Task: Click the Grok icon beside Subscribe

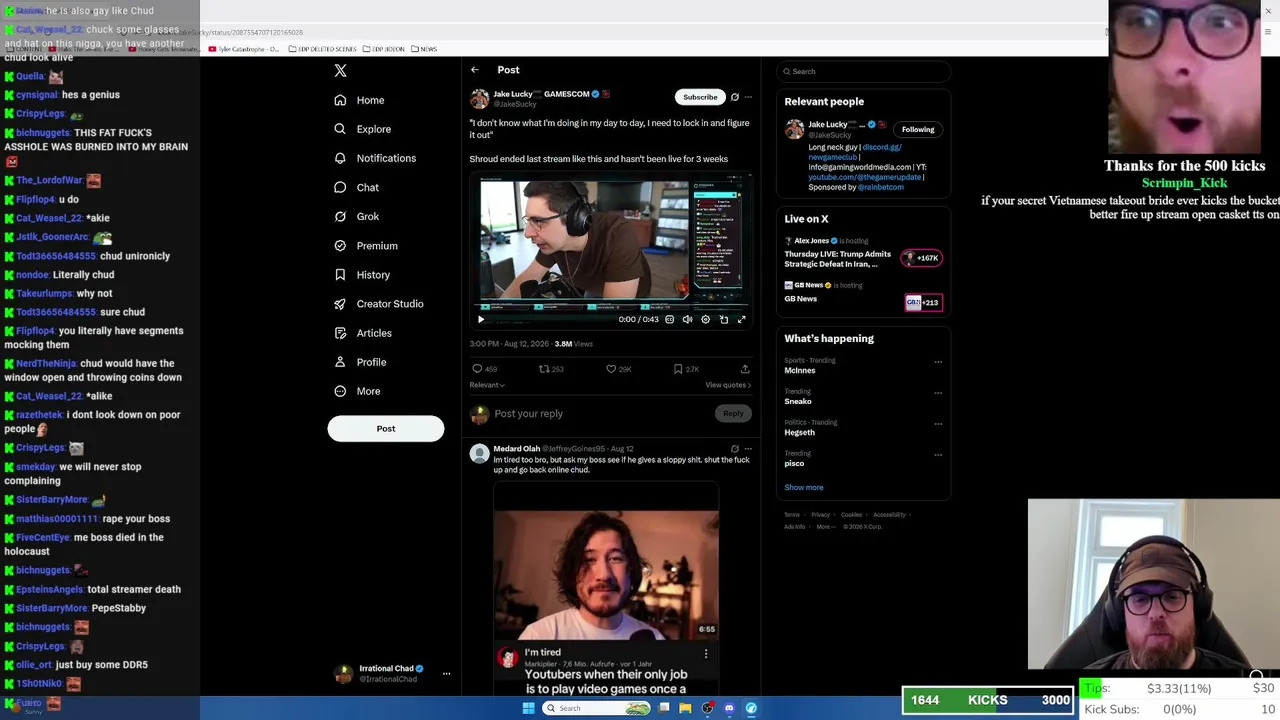Action: pyautogui.click(x=735, y=97)
